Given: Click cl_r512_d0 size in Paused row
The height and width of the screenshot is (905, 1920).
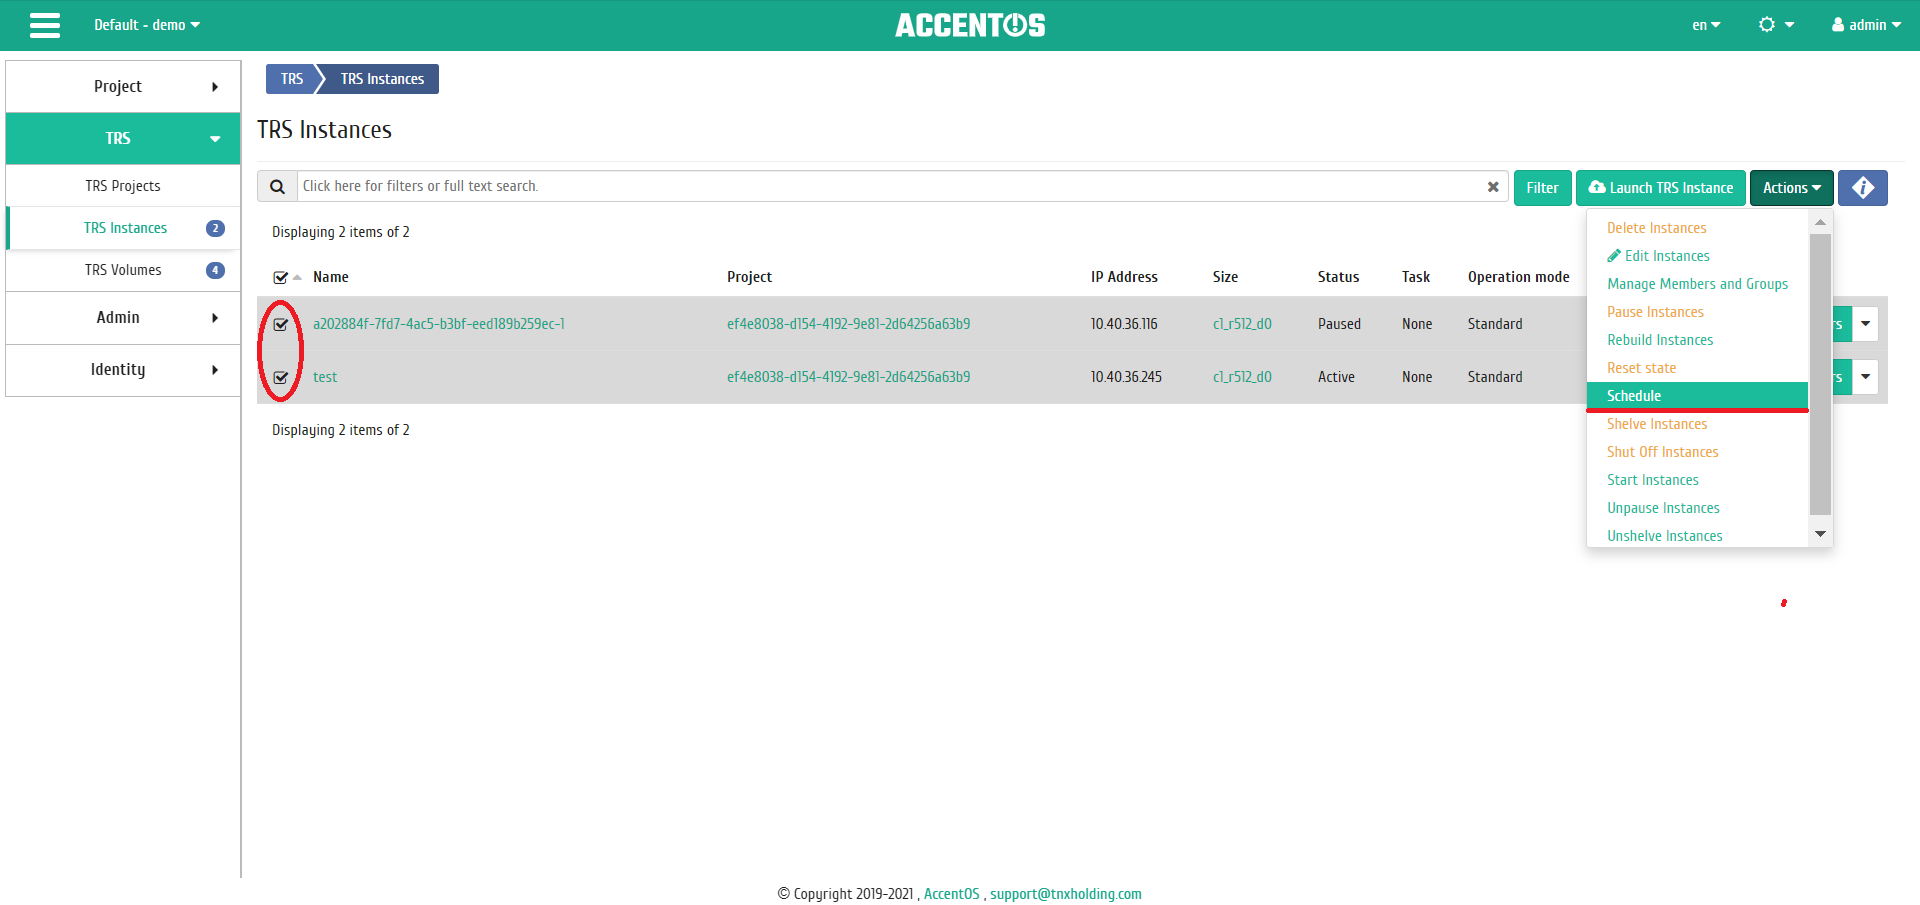Looking at the screenshot, I should [x=1242, y=324].
